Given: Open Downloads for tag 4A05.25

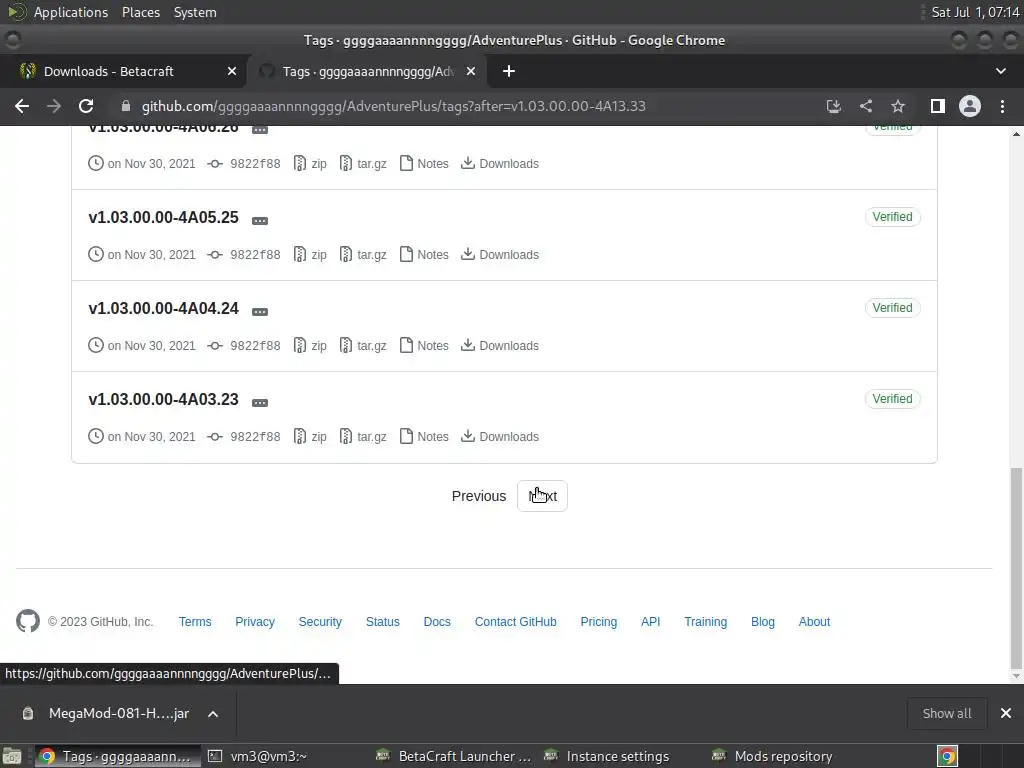Looking at the screenshot, I should 500,255.
